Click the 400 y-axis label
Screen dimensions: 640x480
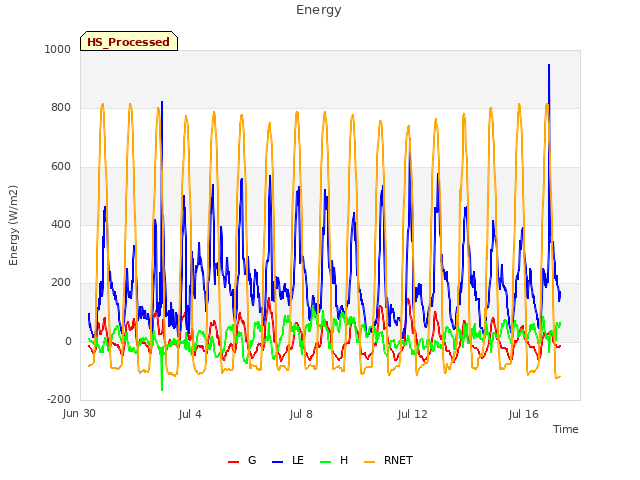pyautogui.click(x=61, y=224)
